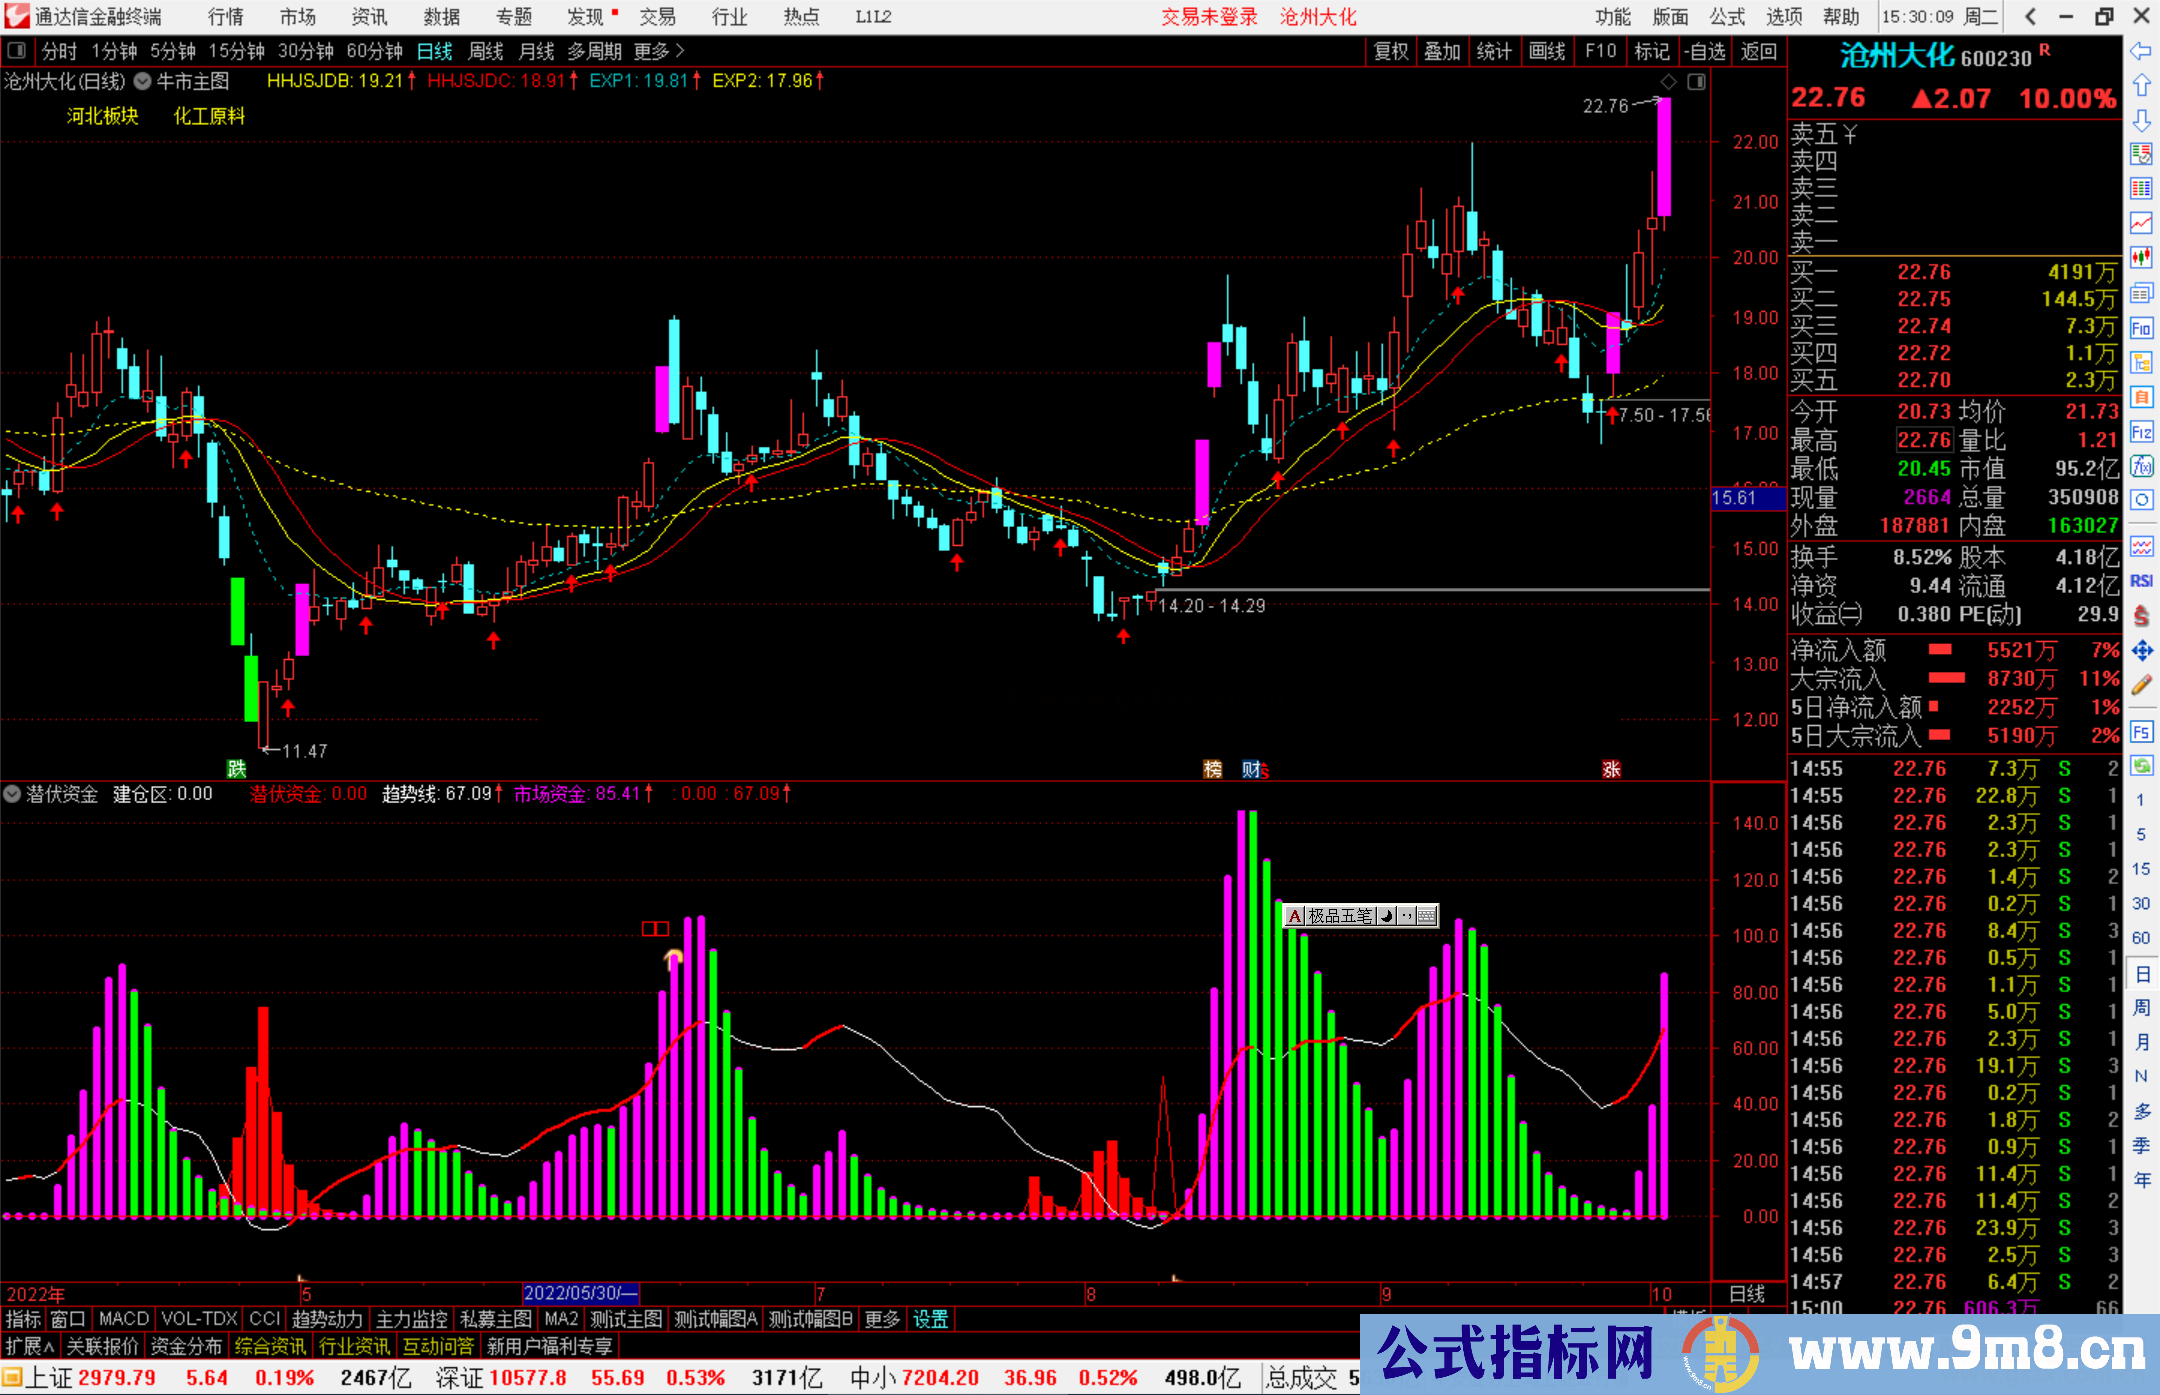Open the 行情 menu in the top bar
Viewport: 2160px width, 1395px height.
click(x=226, y=17)
